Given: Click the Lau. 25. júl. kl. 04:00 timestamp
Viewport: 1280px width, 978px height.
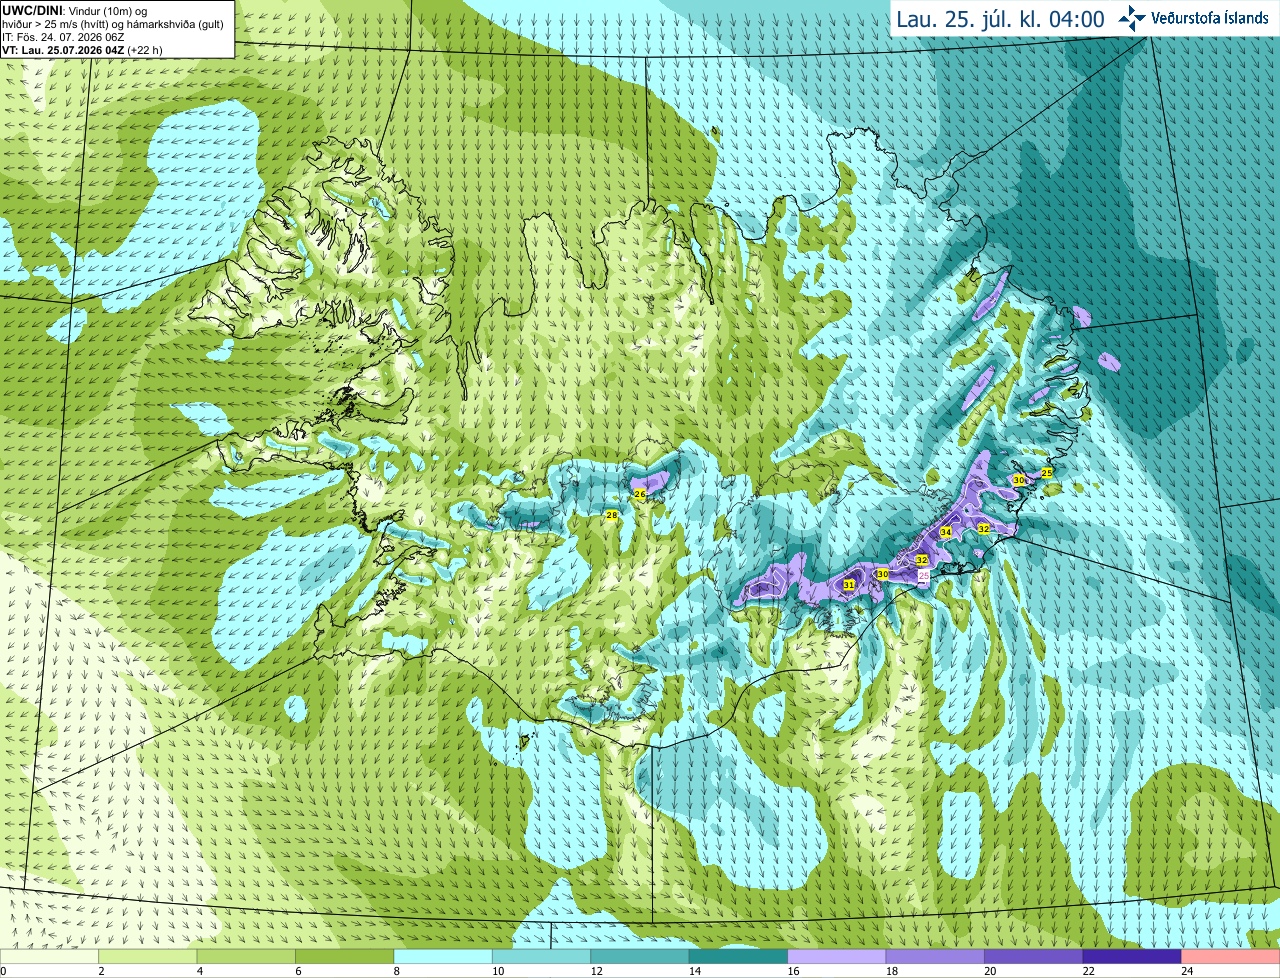Looking at the screenshot, I should (1000, 19).
